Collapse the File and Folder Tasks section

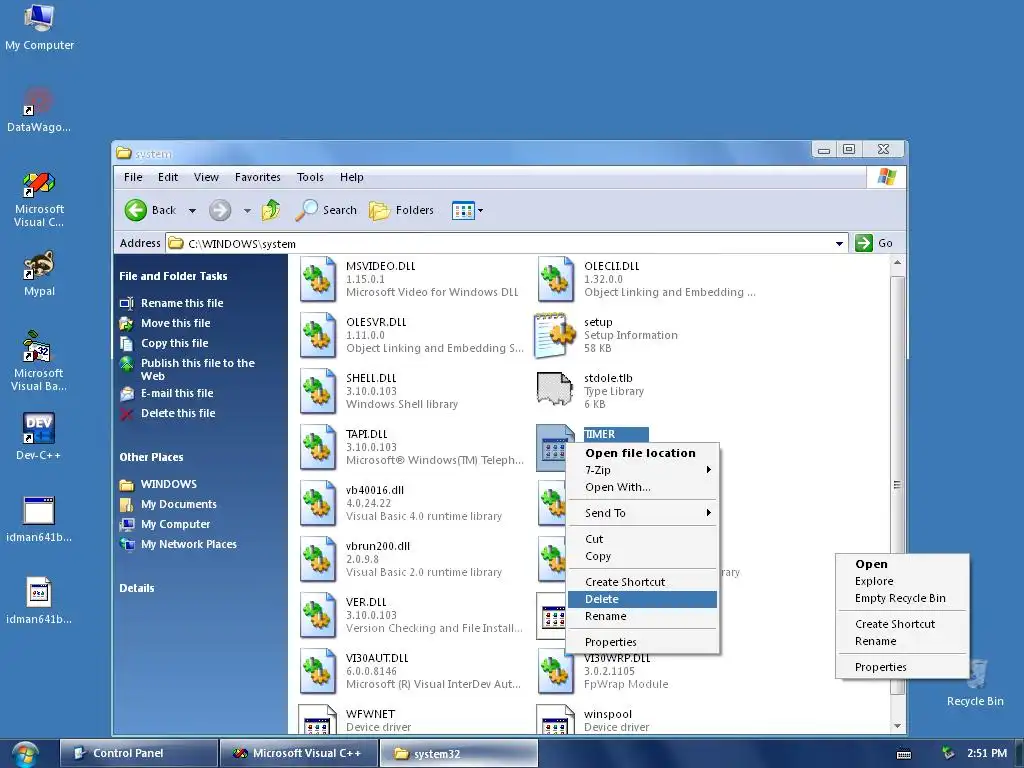click(173, 276)
